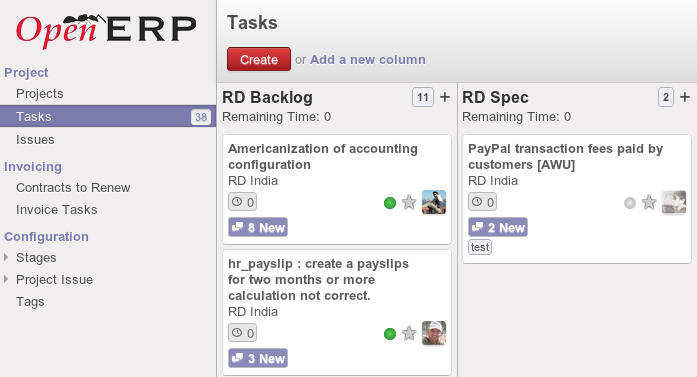Open the 3 New messages badge
697x377 pixels.
point(258,358)
